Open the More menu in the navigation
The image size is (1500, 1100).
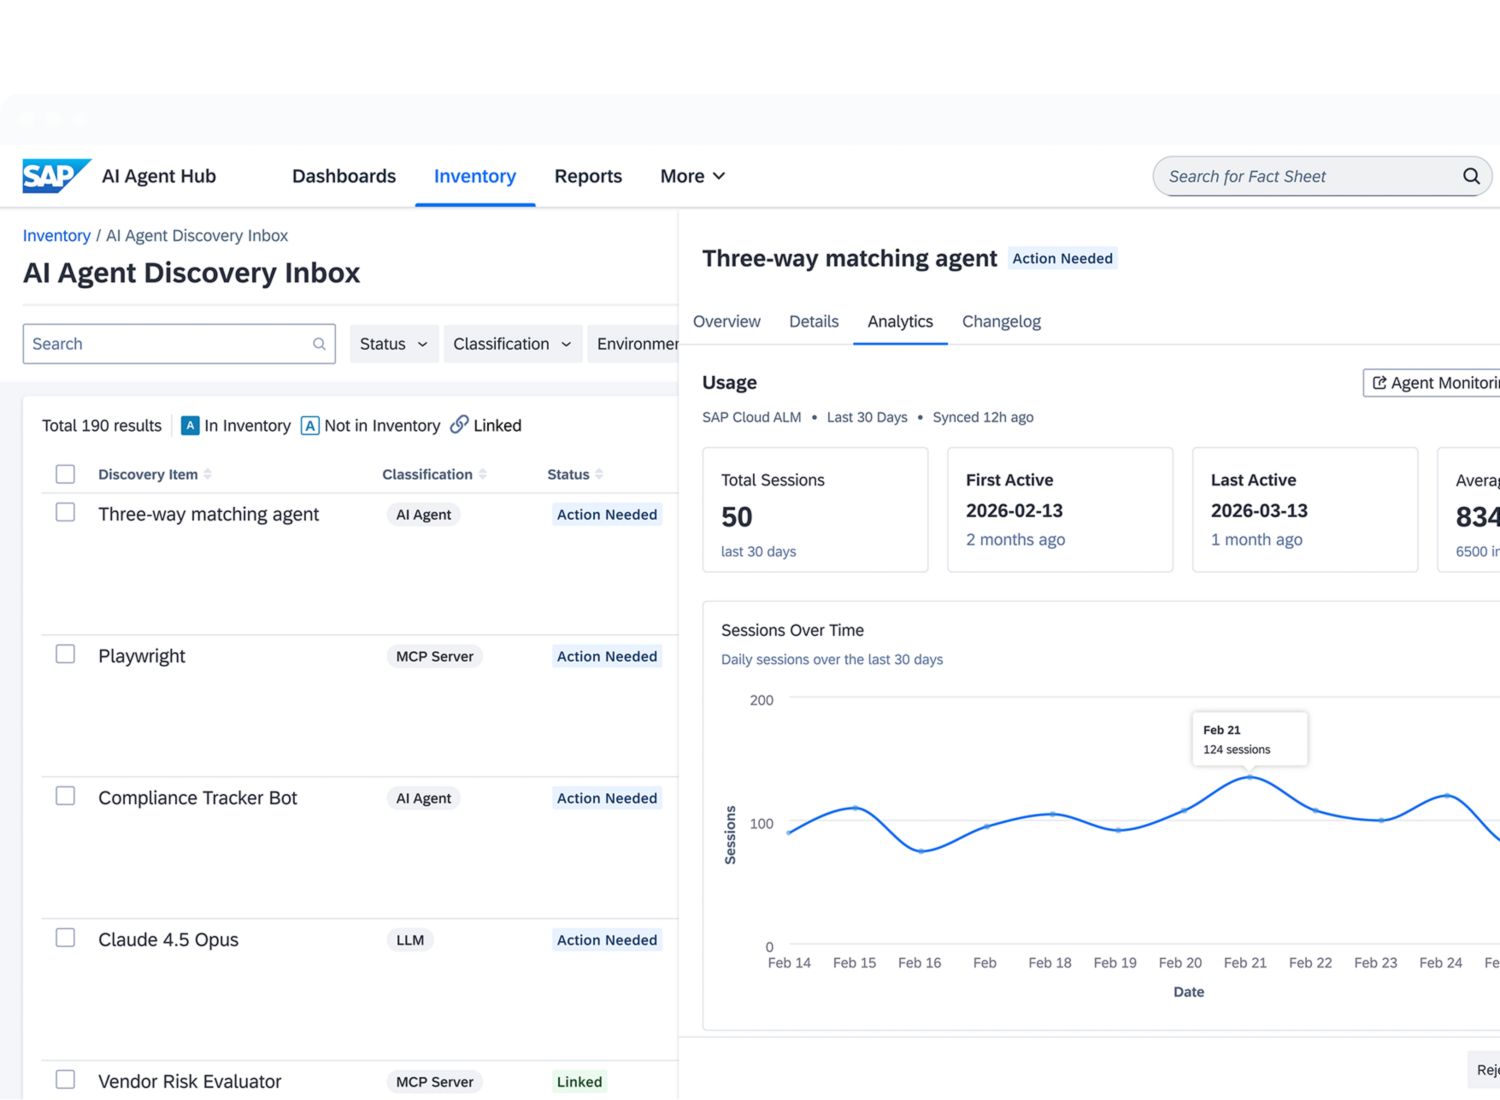[x=692, y=176]
